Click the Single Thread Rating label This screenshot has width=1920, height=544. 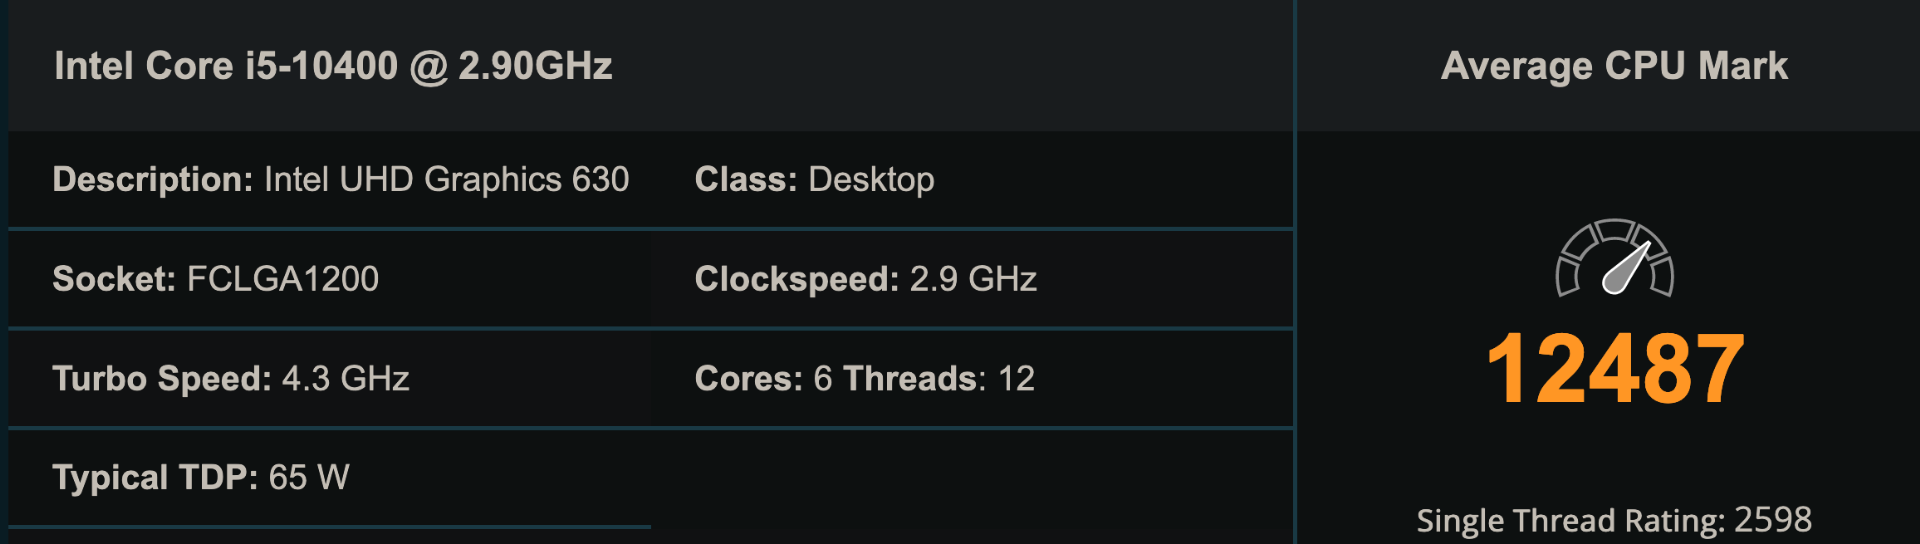[x=1570, y=520]
